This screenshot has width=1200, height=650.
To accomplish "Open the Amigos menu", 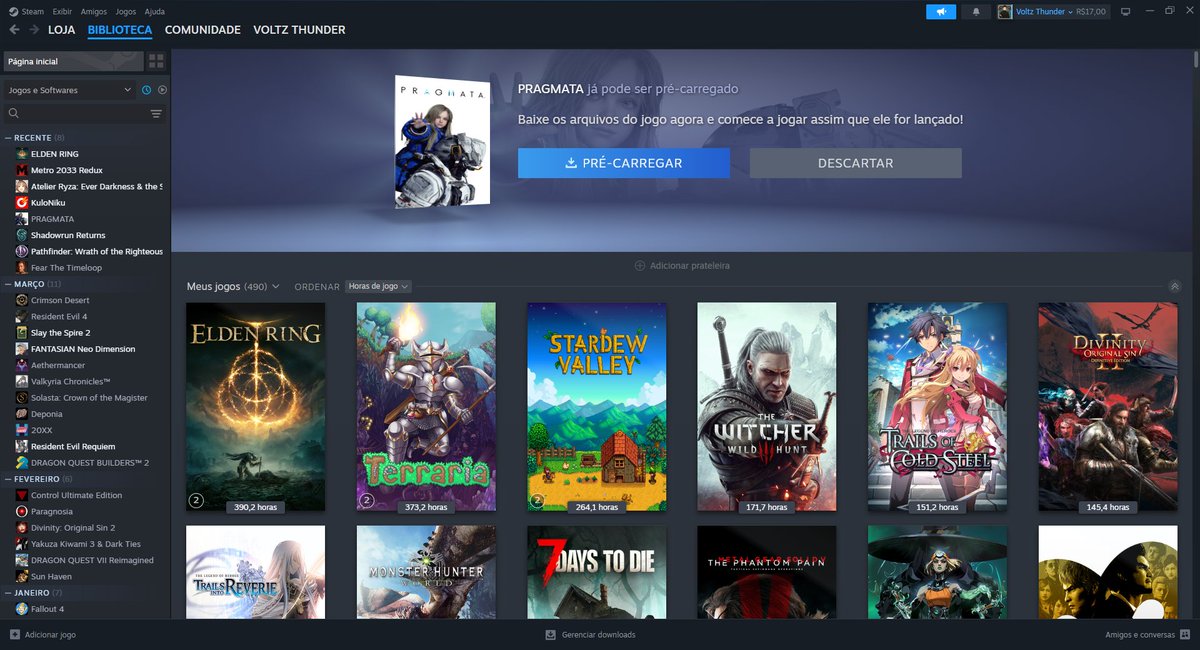I will click(93, 11).
